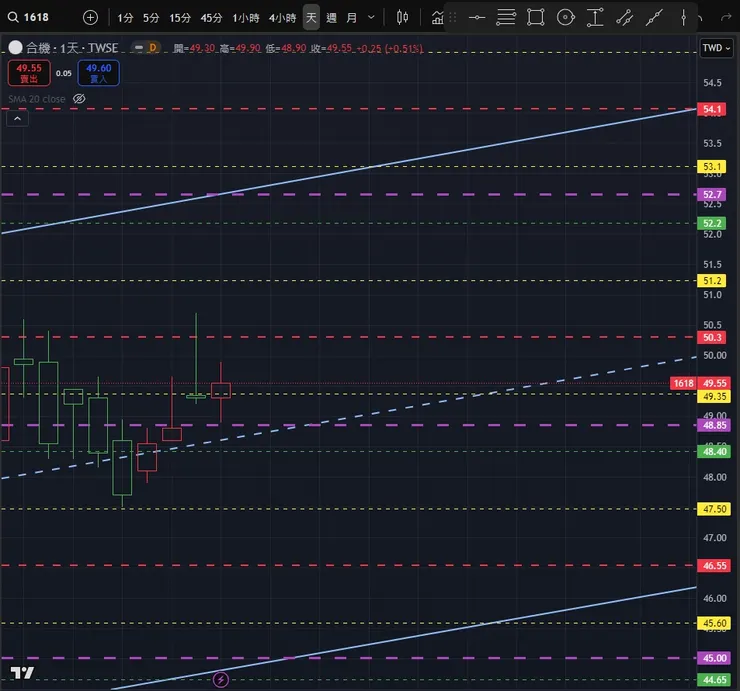
Task: Click the 45.00 purple price label
Action: pyautogui.click(x=714, y=658)
